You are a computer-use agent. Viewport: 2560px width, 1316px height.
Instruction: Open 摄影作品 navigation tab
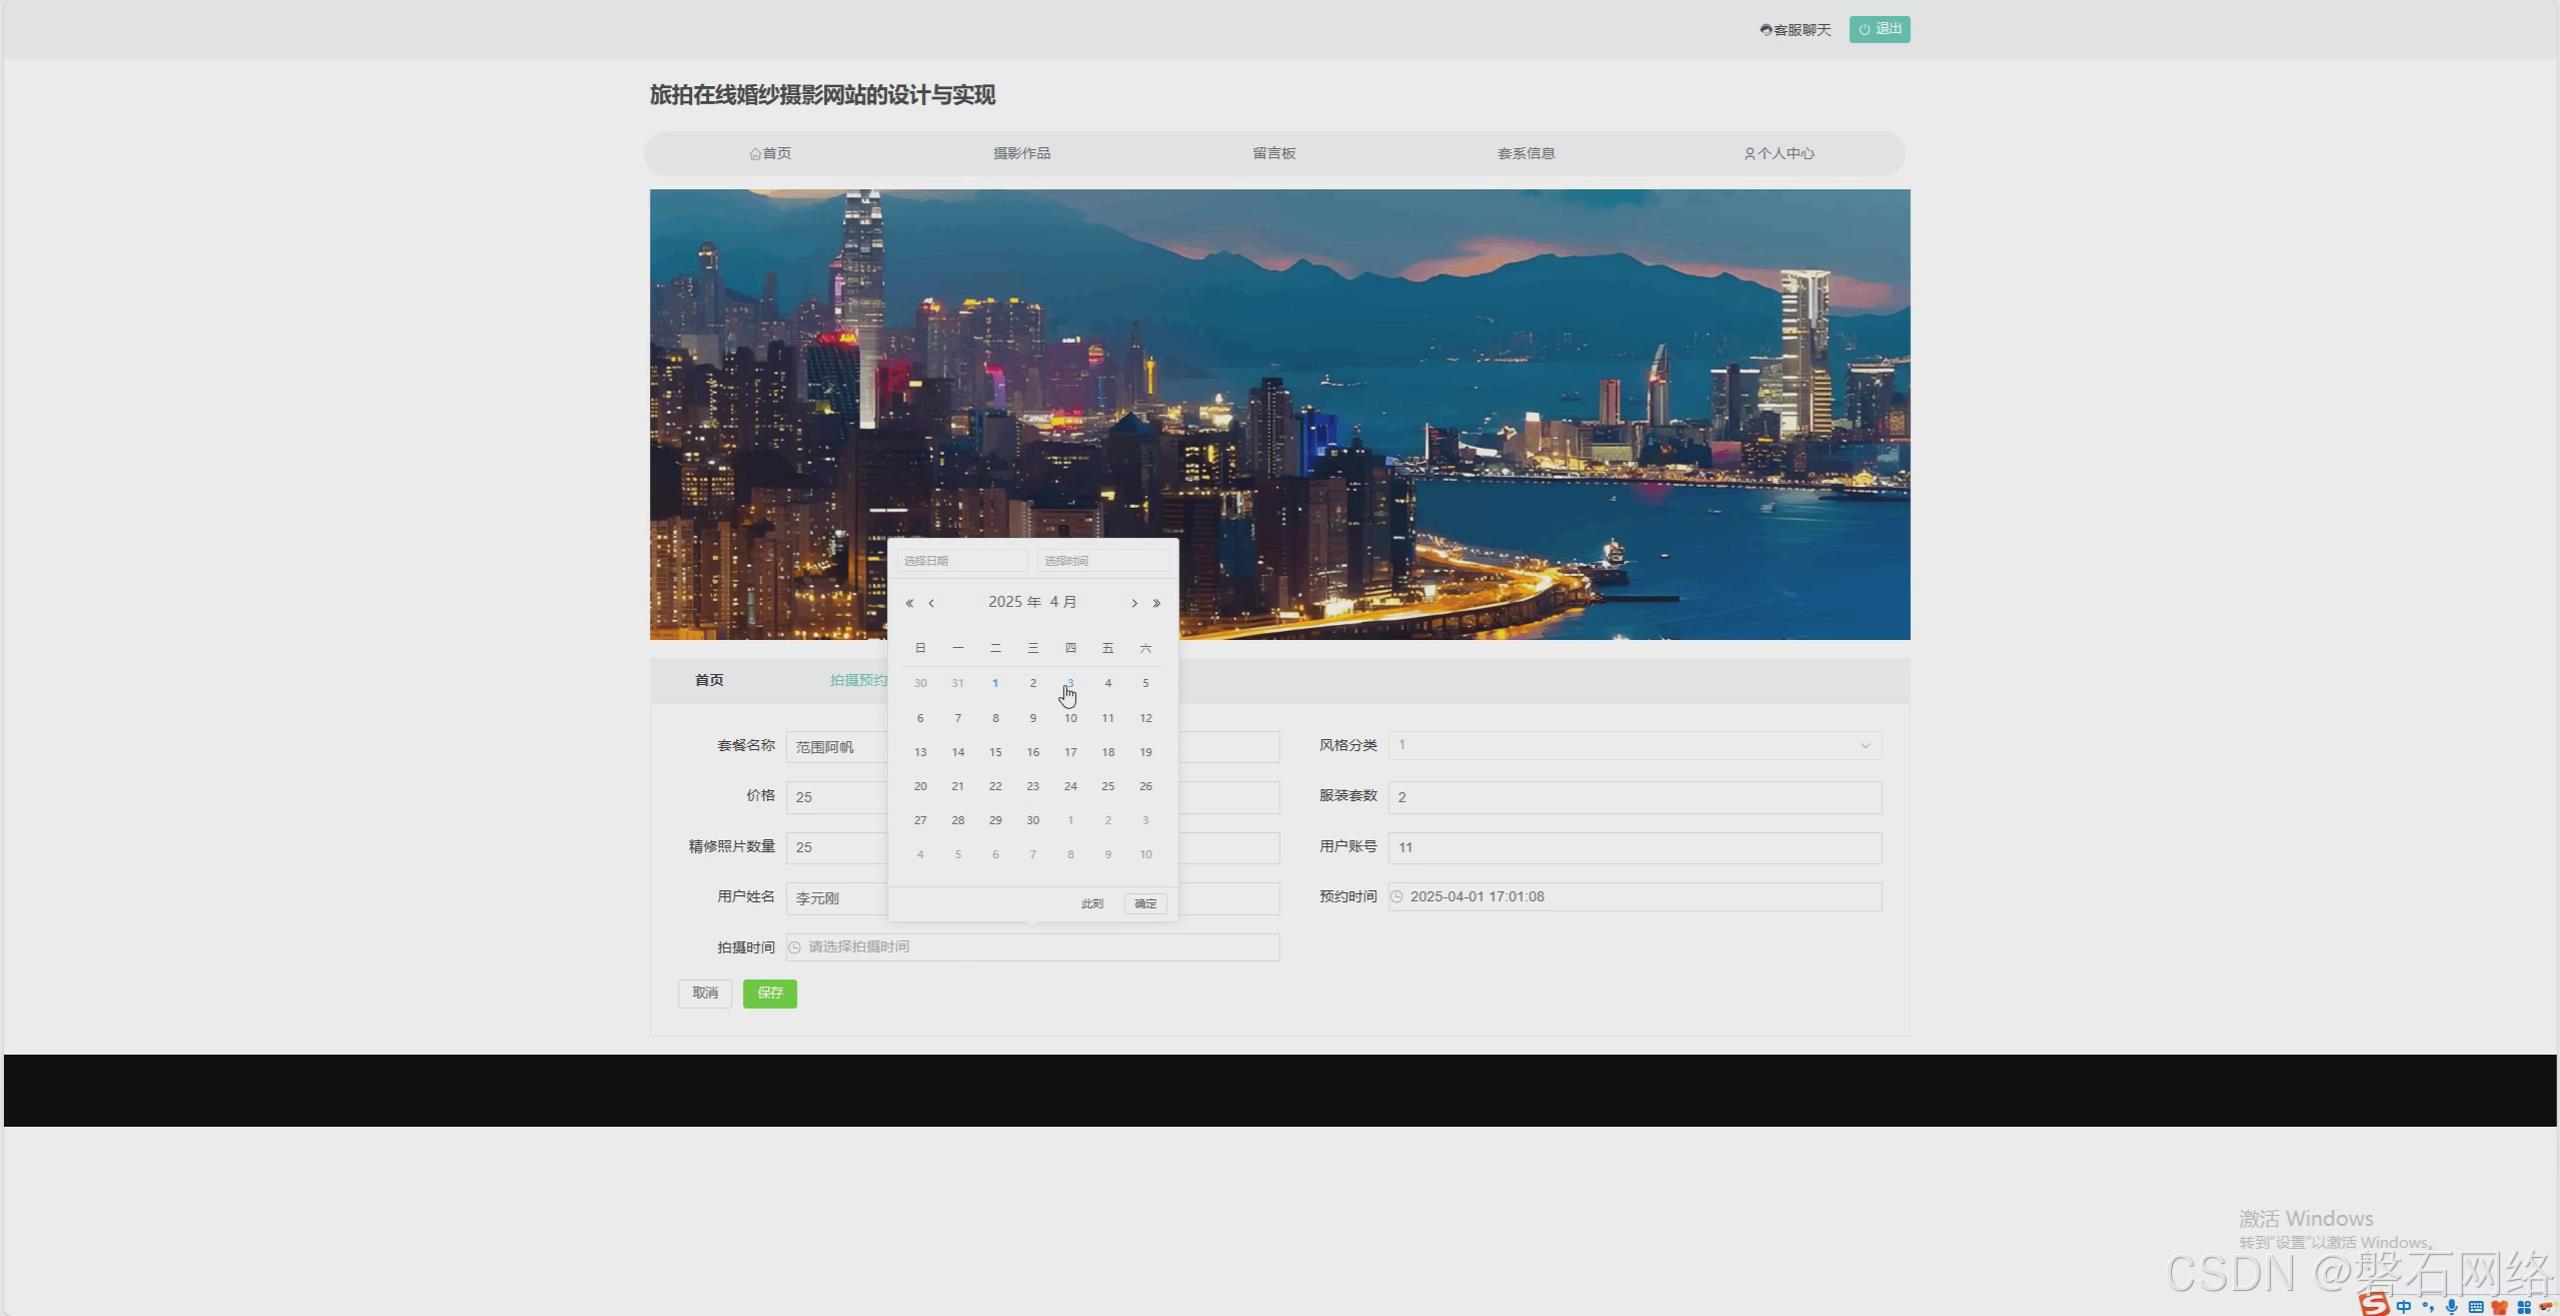[x=1021, y=153]
